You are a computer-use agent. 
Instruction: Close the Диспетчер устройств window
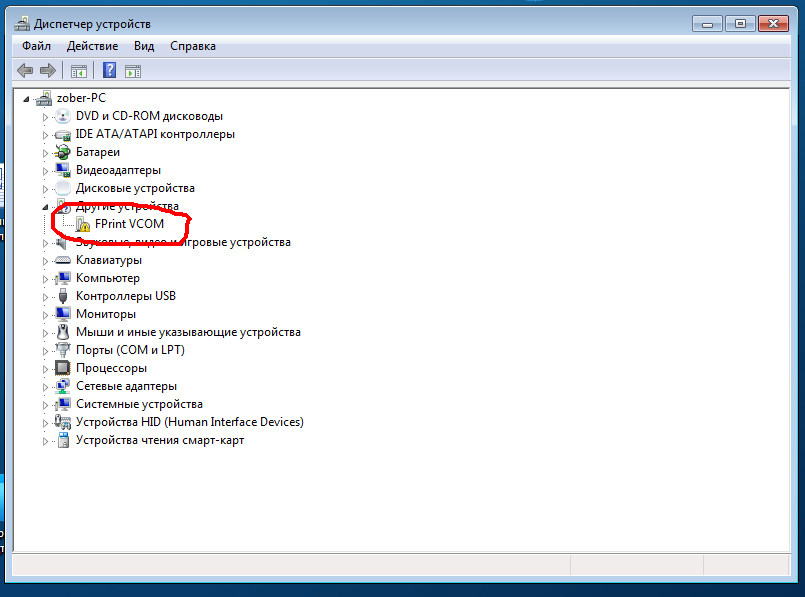[773, 24]
